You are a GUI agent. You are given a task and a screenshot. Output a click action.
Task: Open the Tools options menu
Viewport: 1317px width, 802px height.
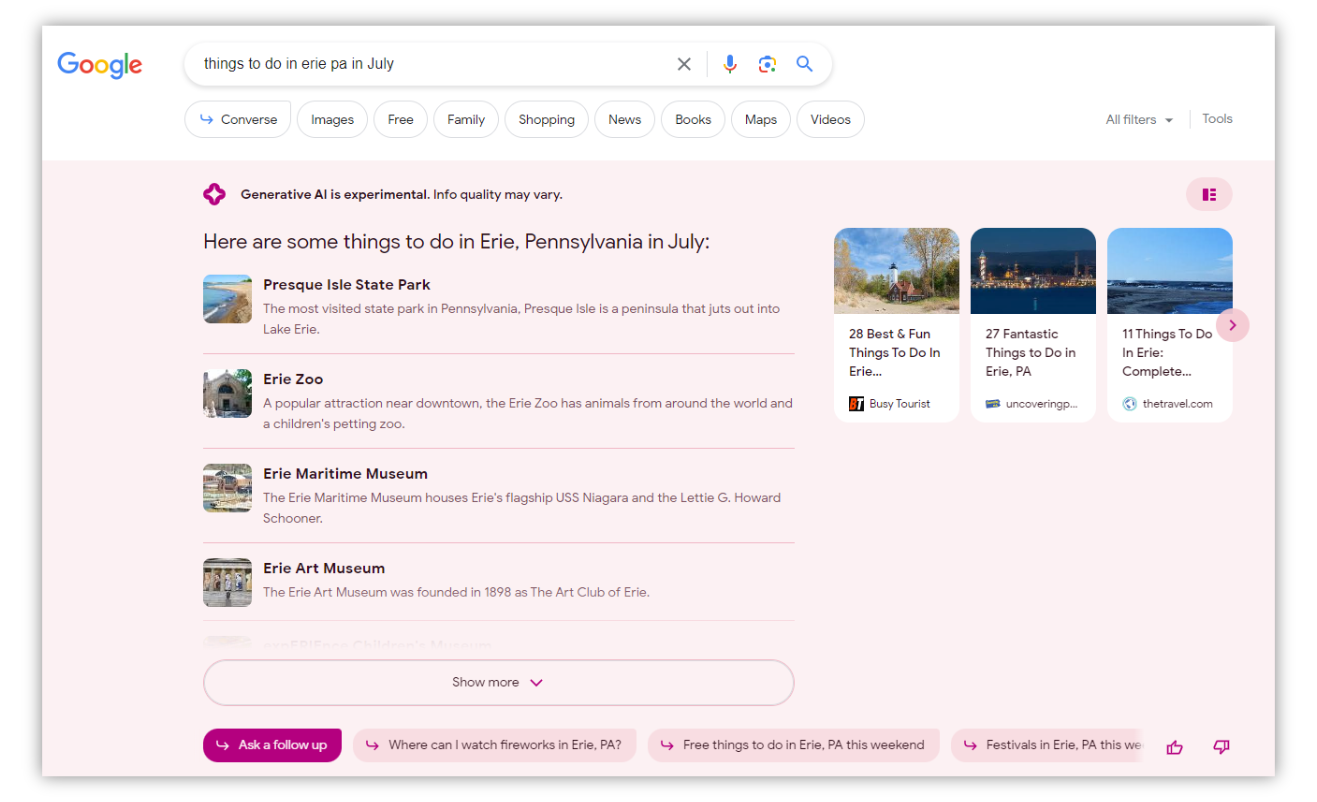(1217, 119)
